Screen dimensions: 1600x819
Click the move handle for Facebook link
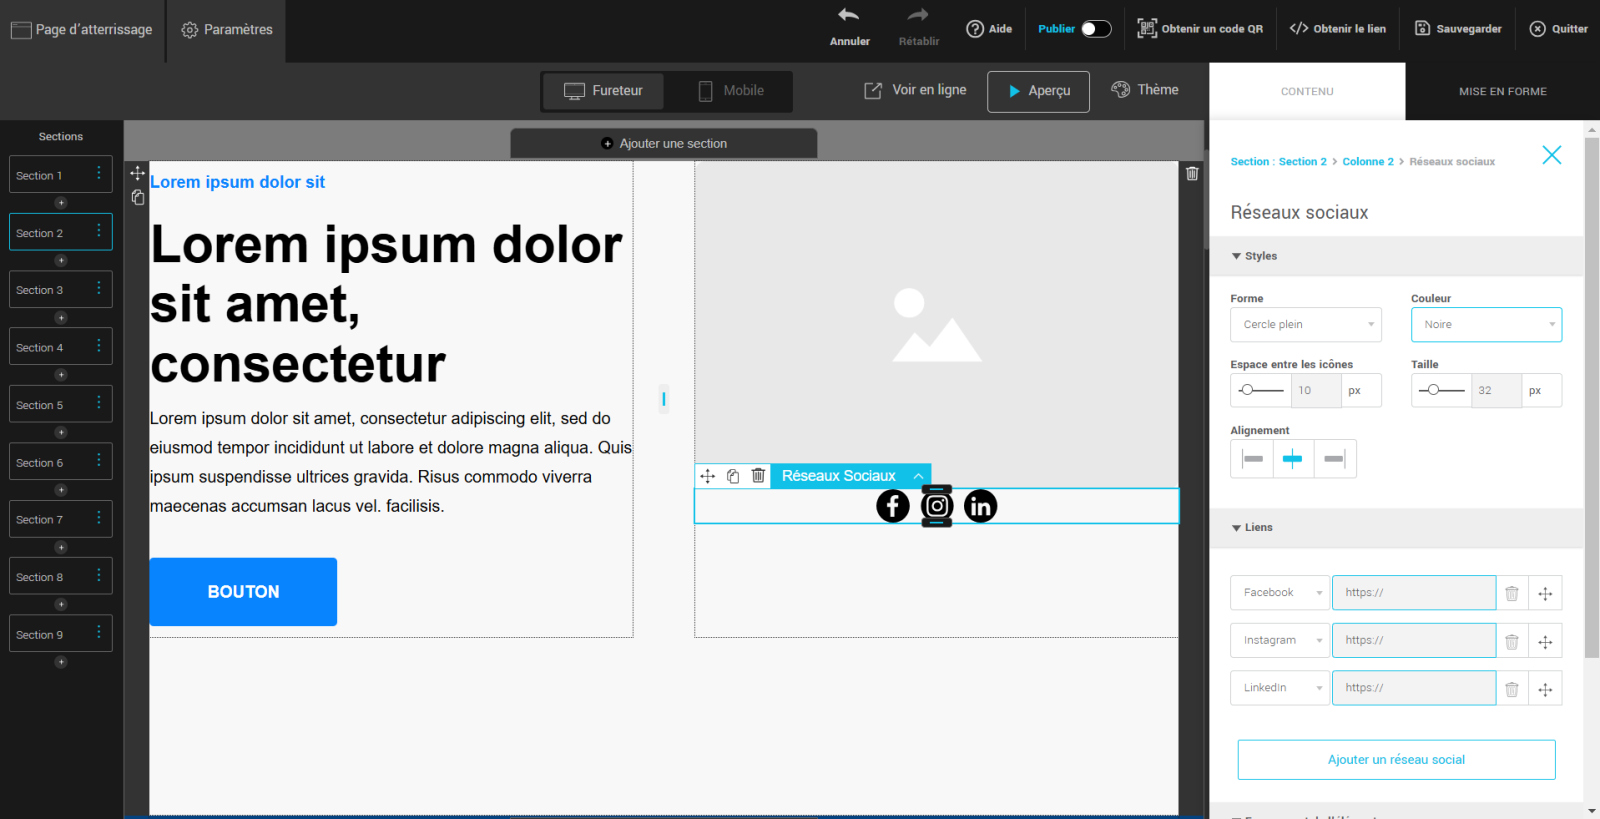click(x=1545, y=593)
